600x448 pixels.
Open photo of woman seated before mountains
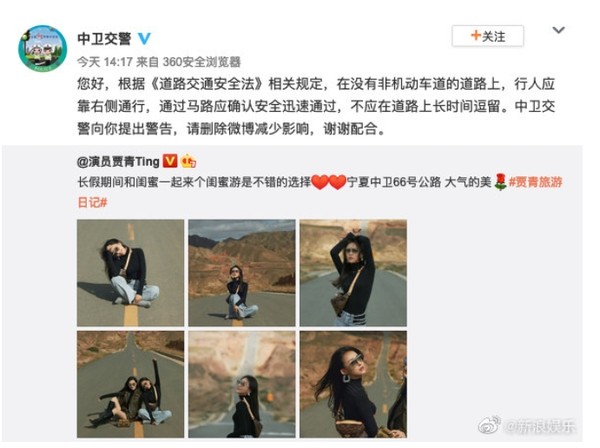[x=242, y=273]
